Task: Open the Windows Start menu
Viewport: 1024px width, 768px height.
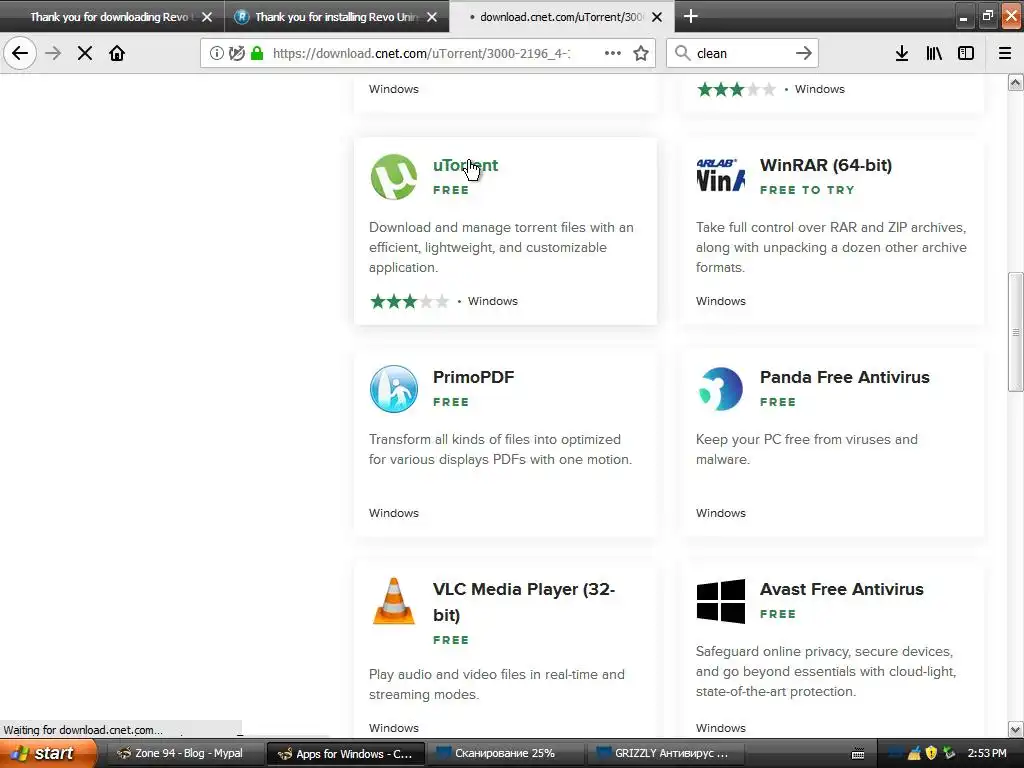Action: [48, 753]
